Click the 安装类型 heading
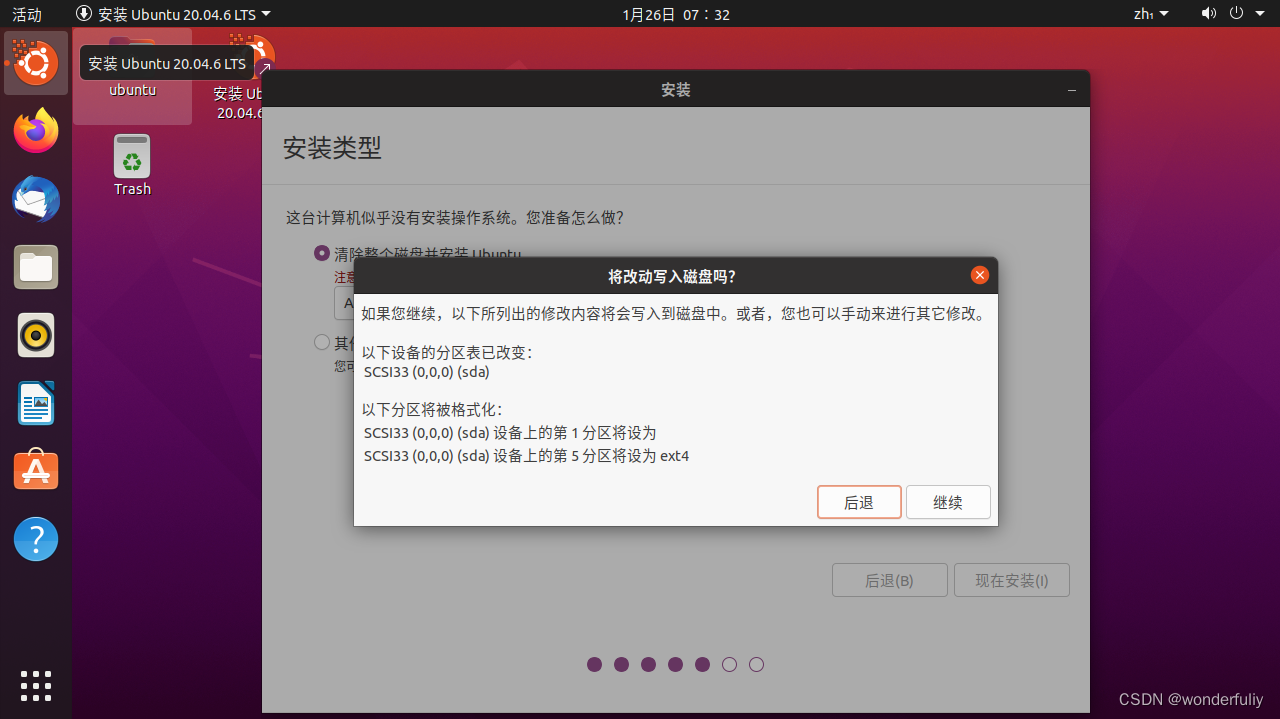1280x719 pixels. coord(332,149)
